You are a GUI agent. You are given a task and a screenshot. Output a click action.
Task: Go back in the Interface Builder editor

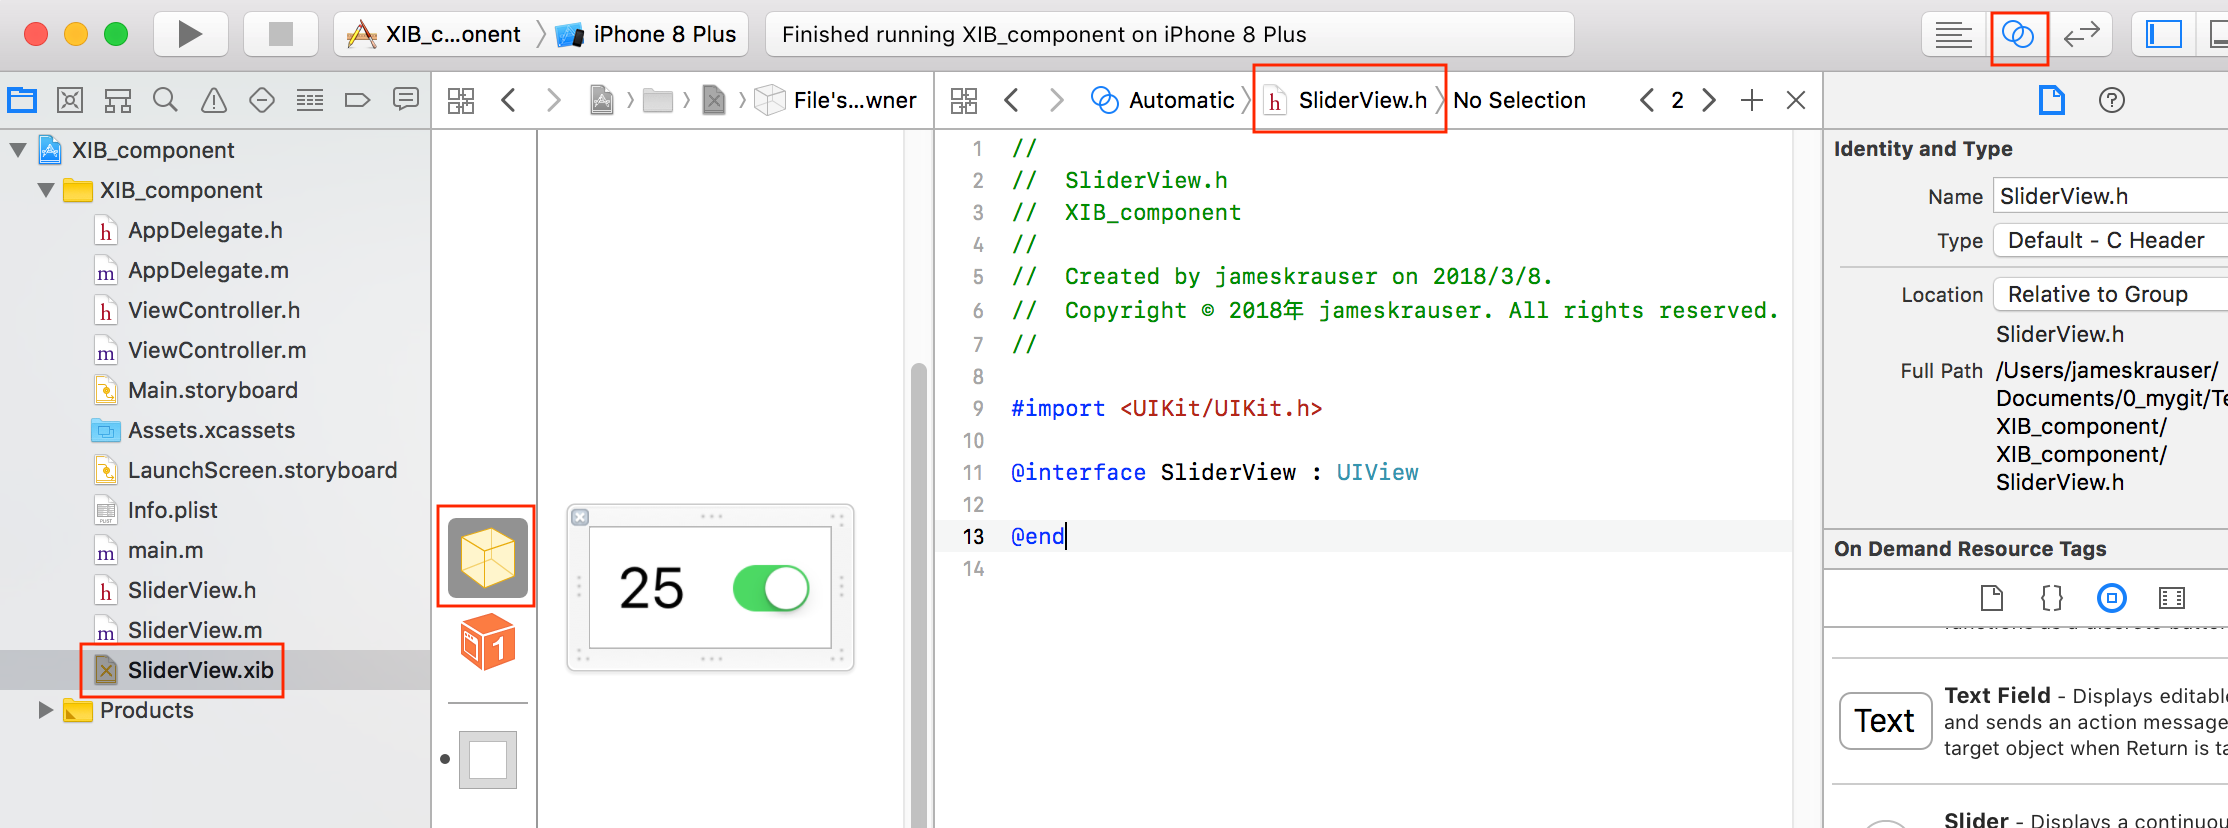(x=509, y=100)
